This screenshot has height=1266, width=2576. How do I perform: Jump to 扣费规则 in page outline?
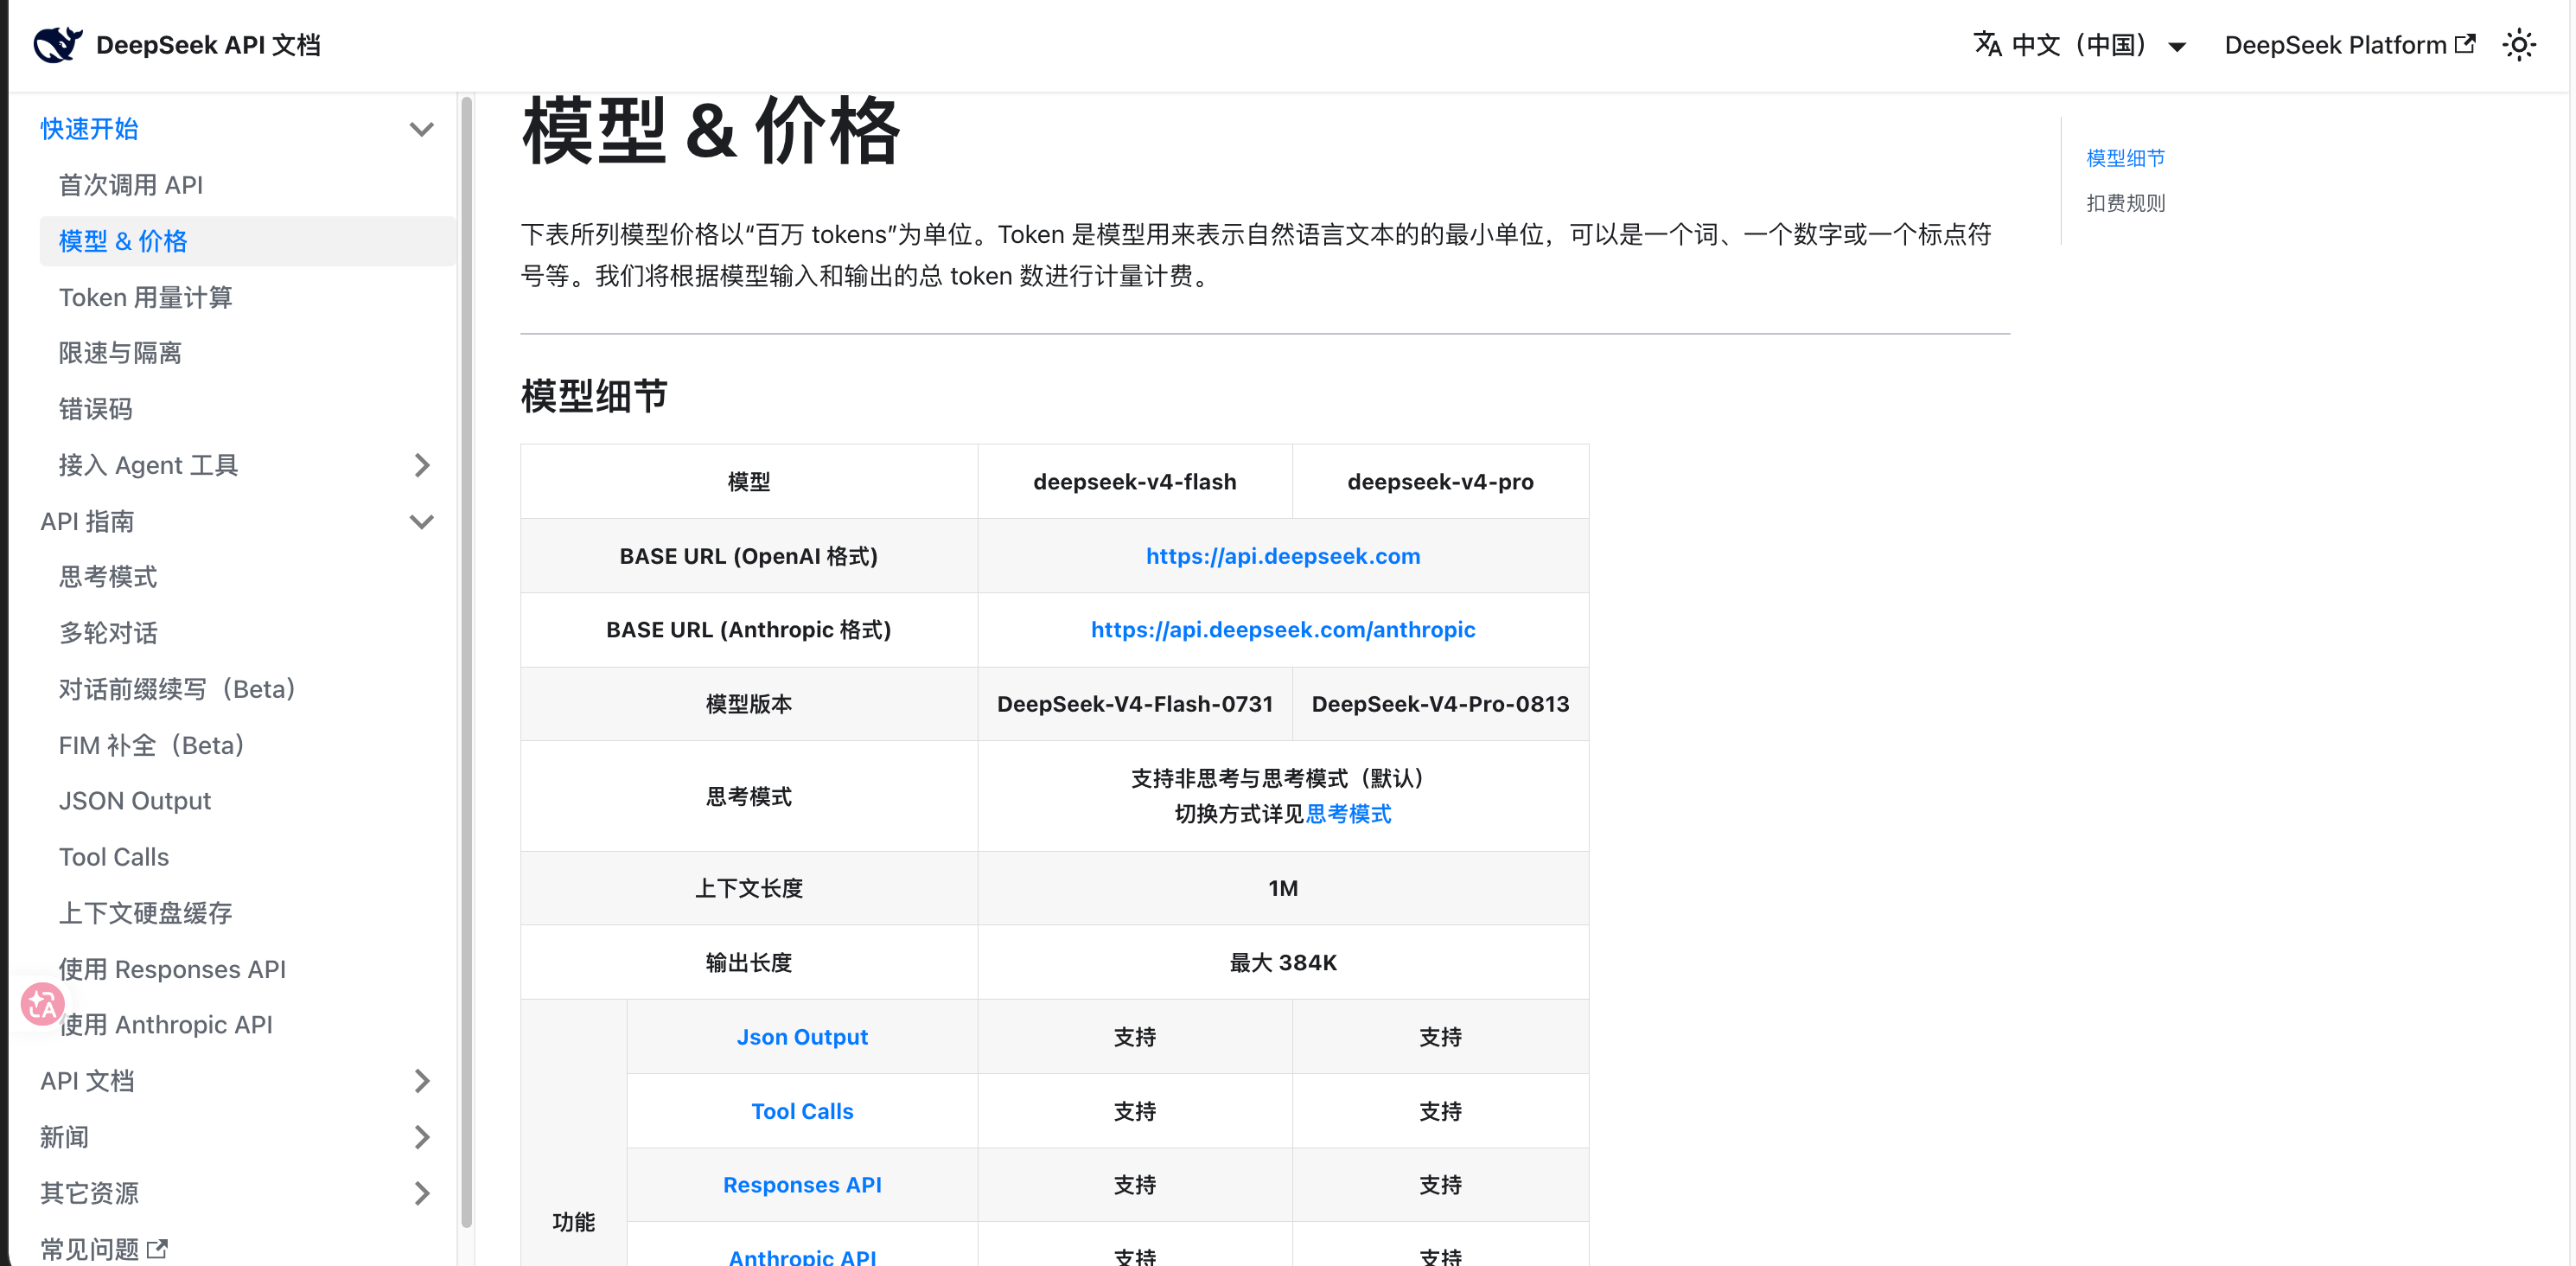(x=2125, y=203)
